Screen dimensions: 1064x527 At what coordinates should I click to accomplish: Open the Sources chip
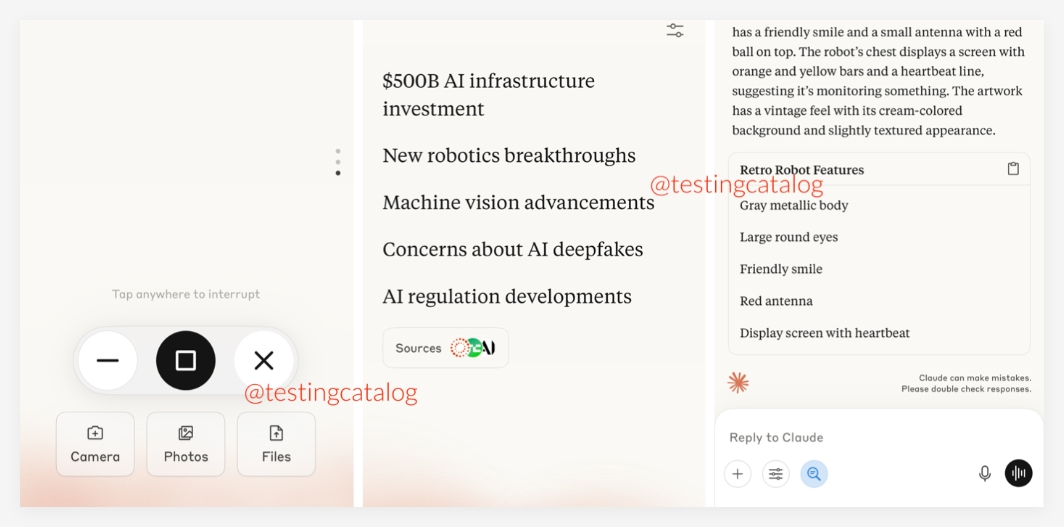click(445, 348)
